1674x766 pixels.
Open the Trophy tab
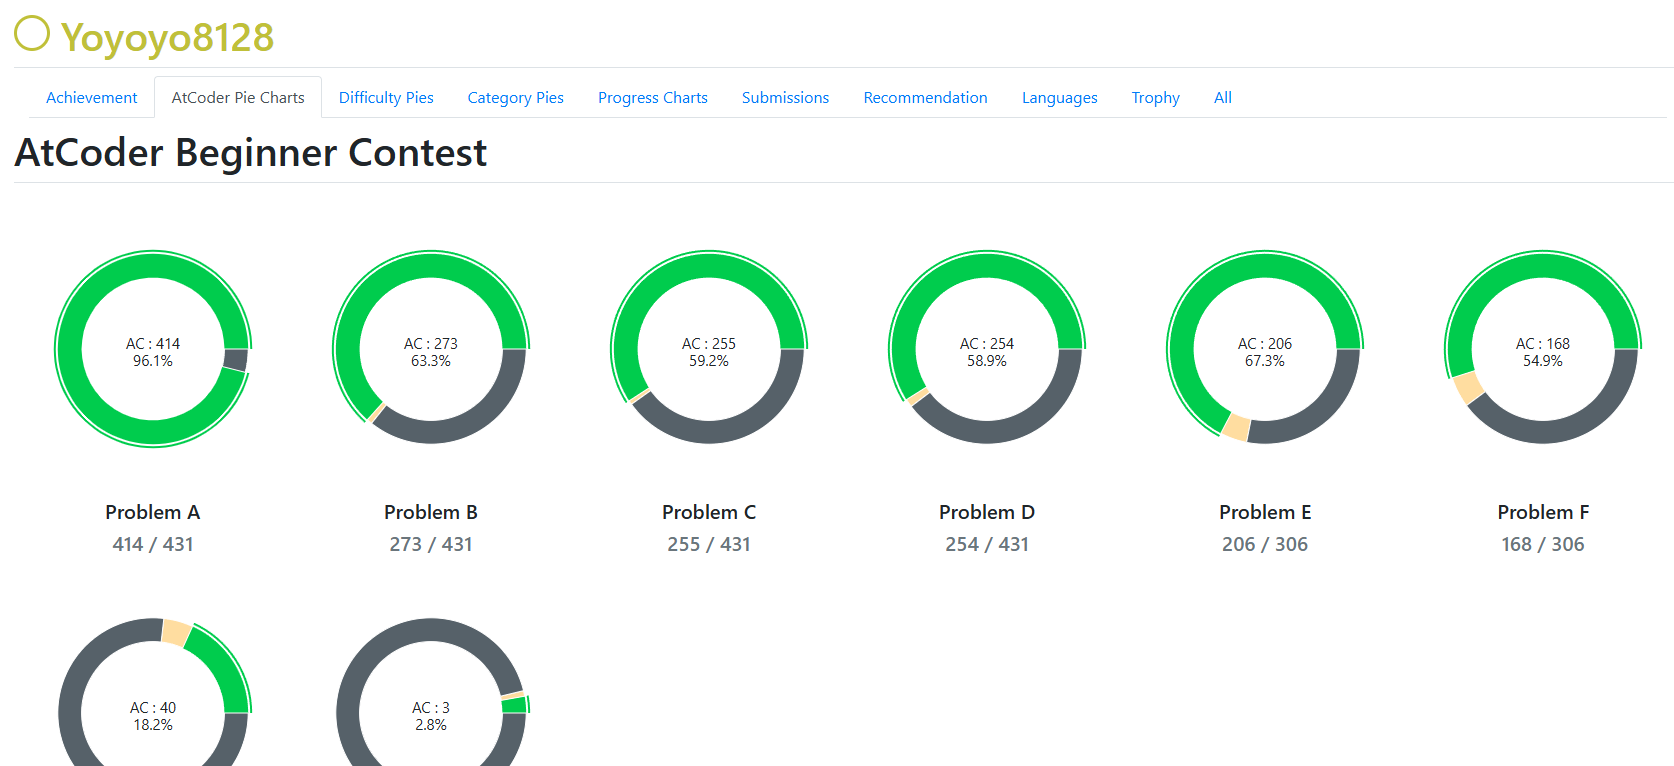pos(1155,98)
